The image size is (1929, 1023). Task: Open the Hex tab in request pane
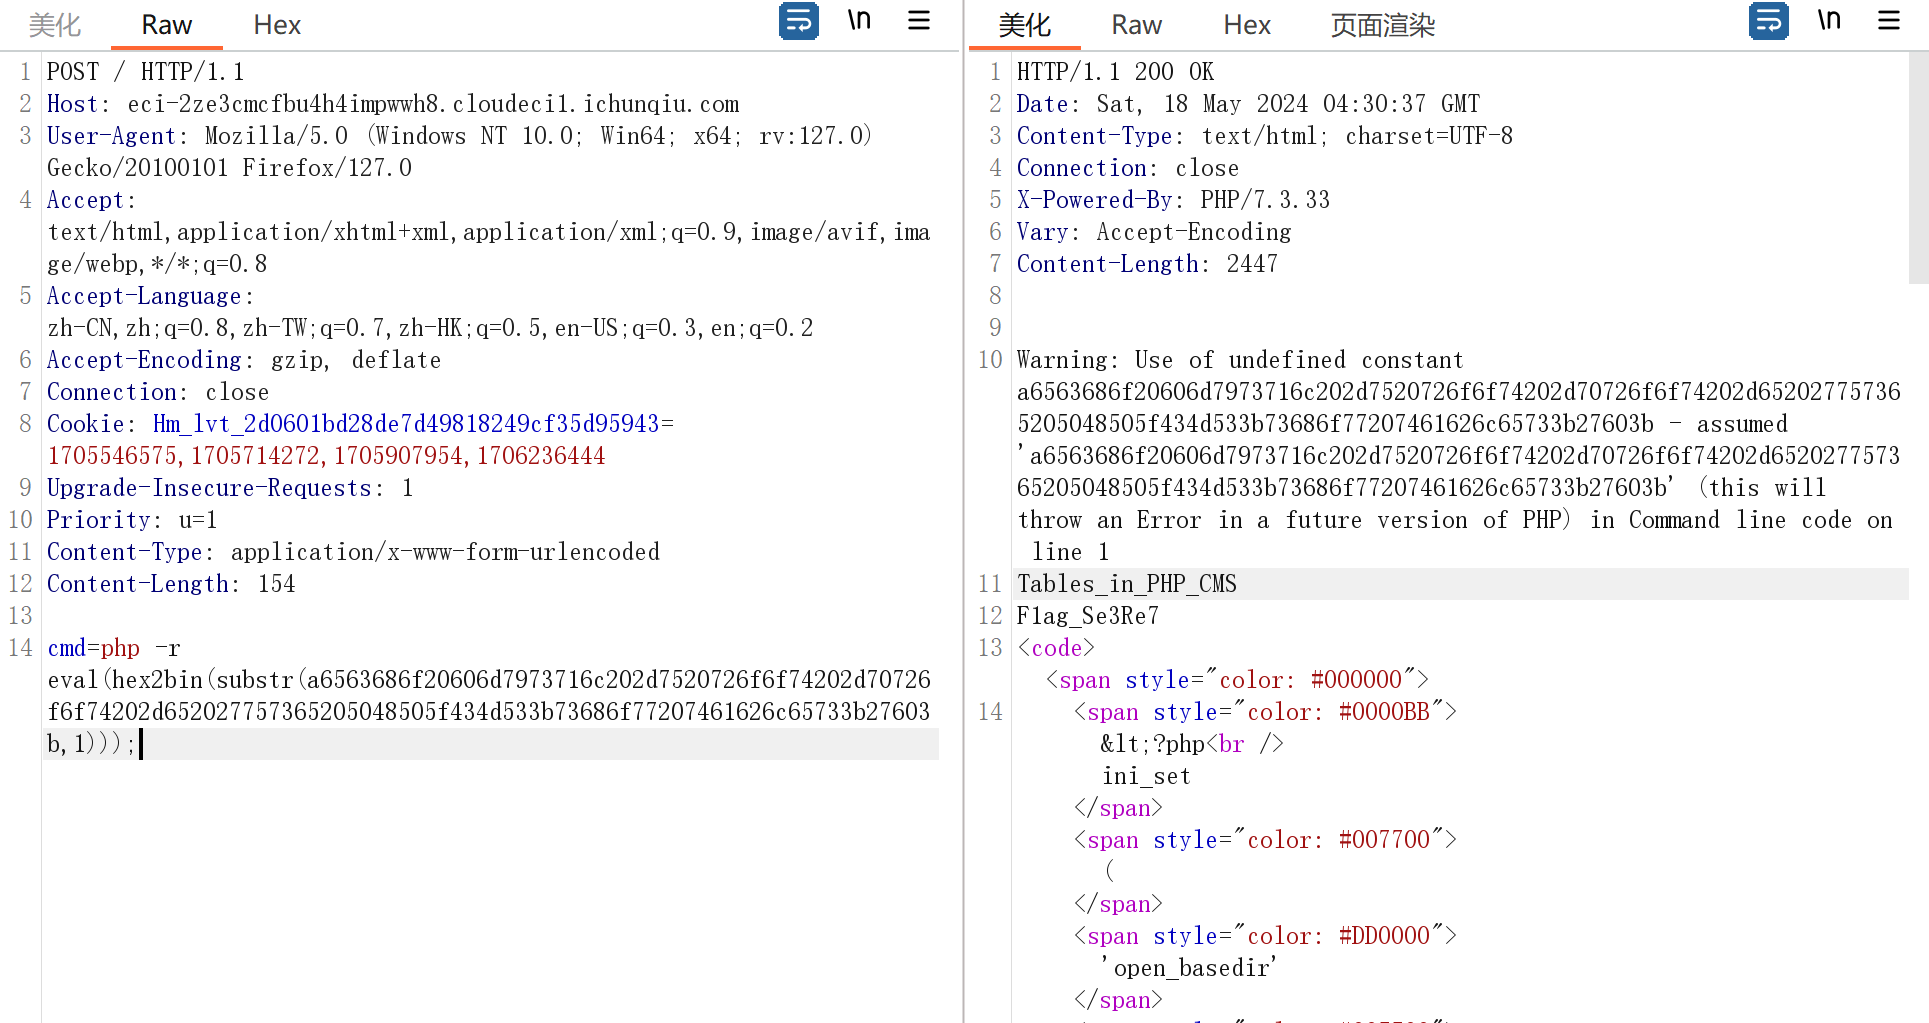[277, 25]
